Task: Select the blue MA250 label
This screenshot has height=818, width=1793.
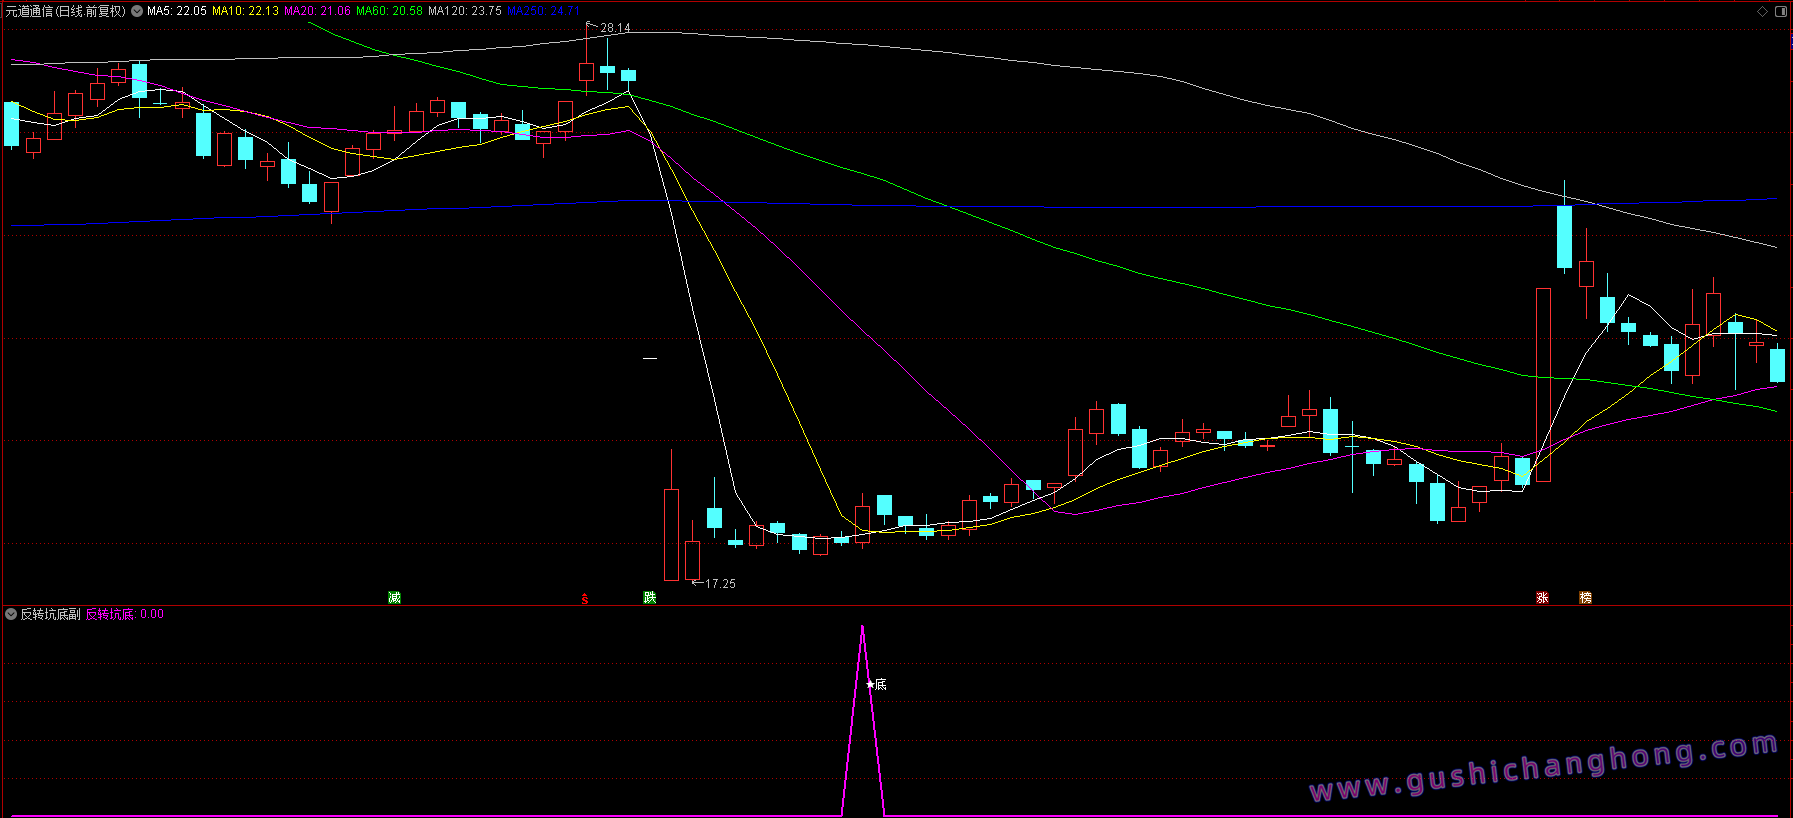Action: pos(542,11)
